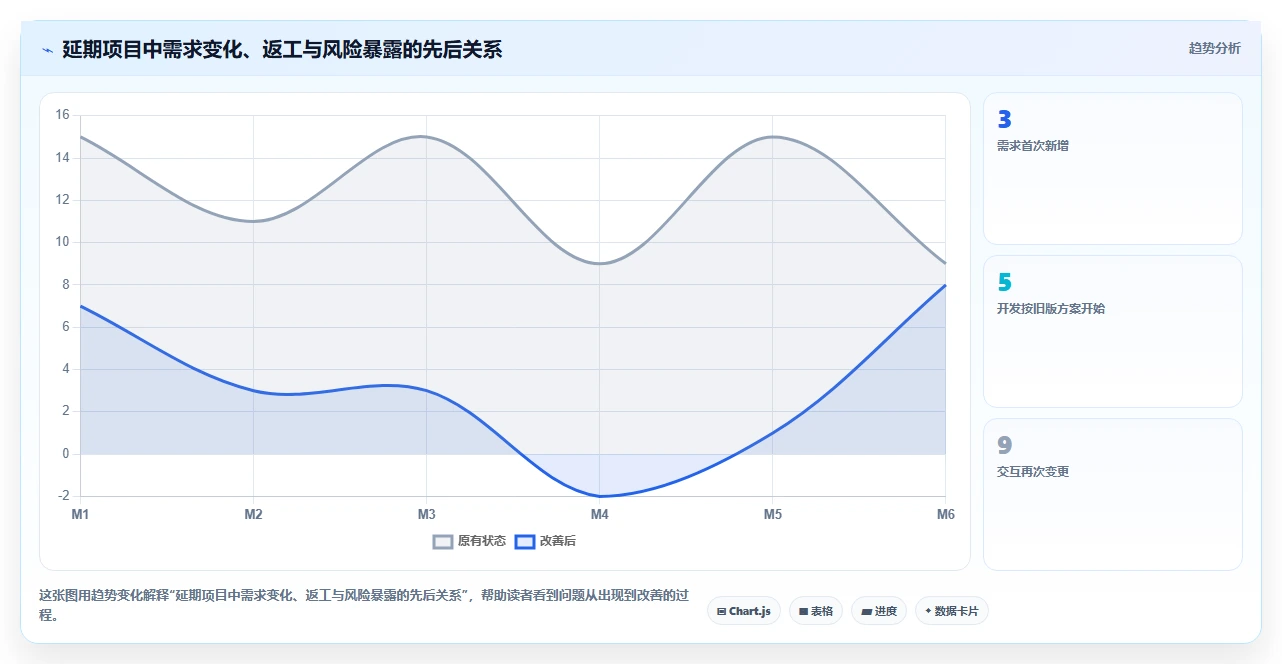Click the M2 x-axis label
The width and height of the screenshot is (1282, 664).
pyautogui.click(x=253, y=515)
